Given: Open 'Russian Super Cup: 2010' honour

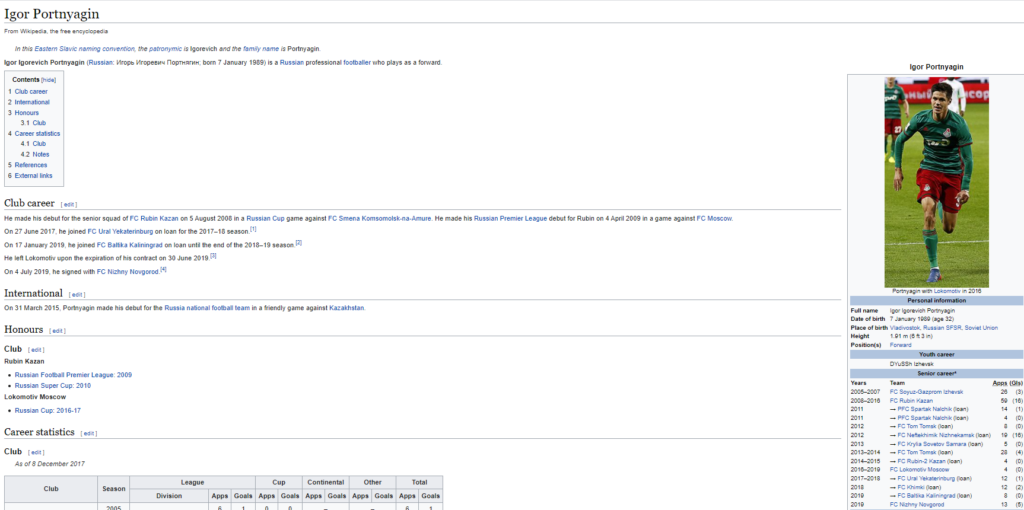Looking at the screenshot, I should pyautogui.click(x=53, y=386).
